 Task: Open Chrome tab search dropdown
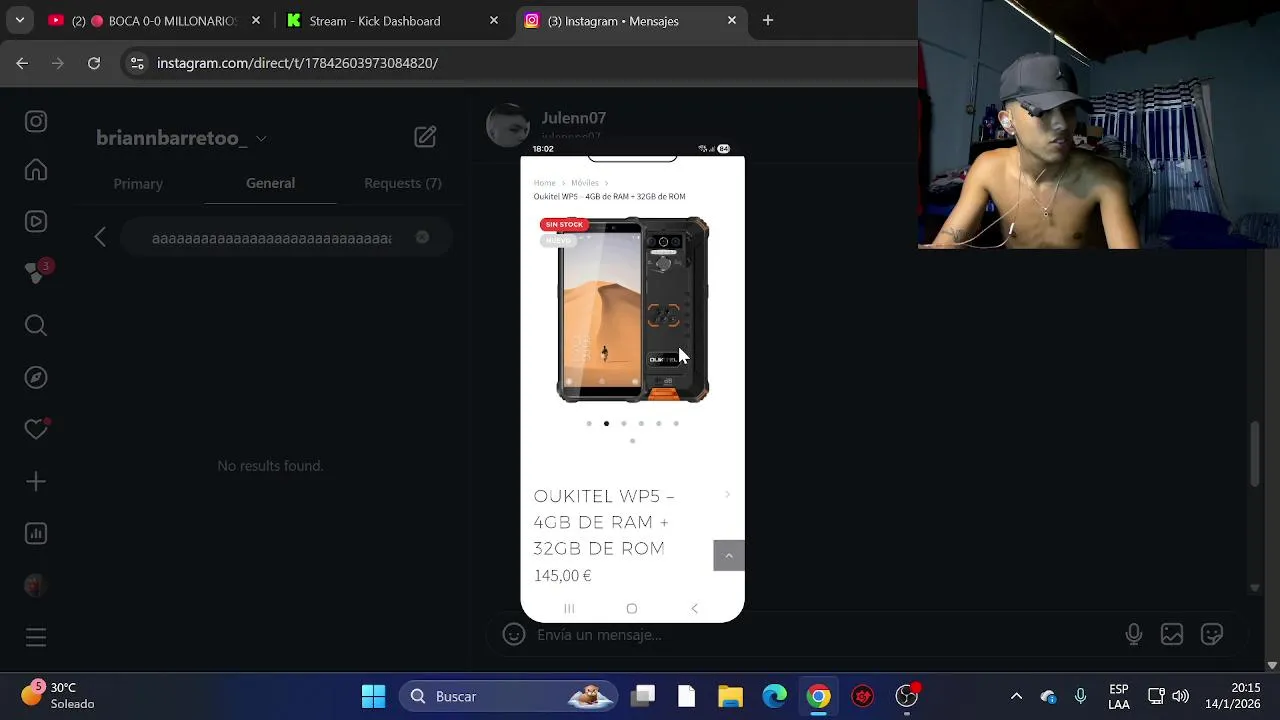coord(19,20)
